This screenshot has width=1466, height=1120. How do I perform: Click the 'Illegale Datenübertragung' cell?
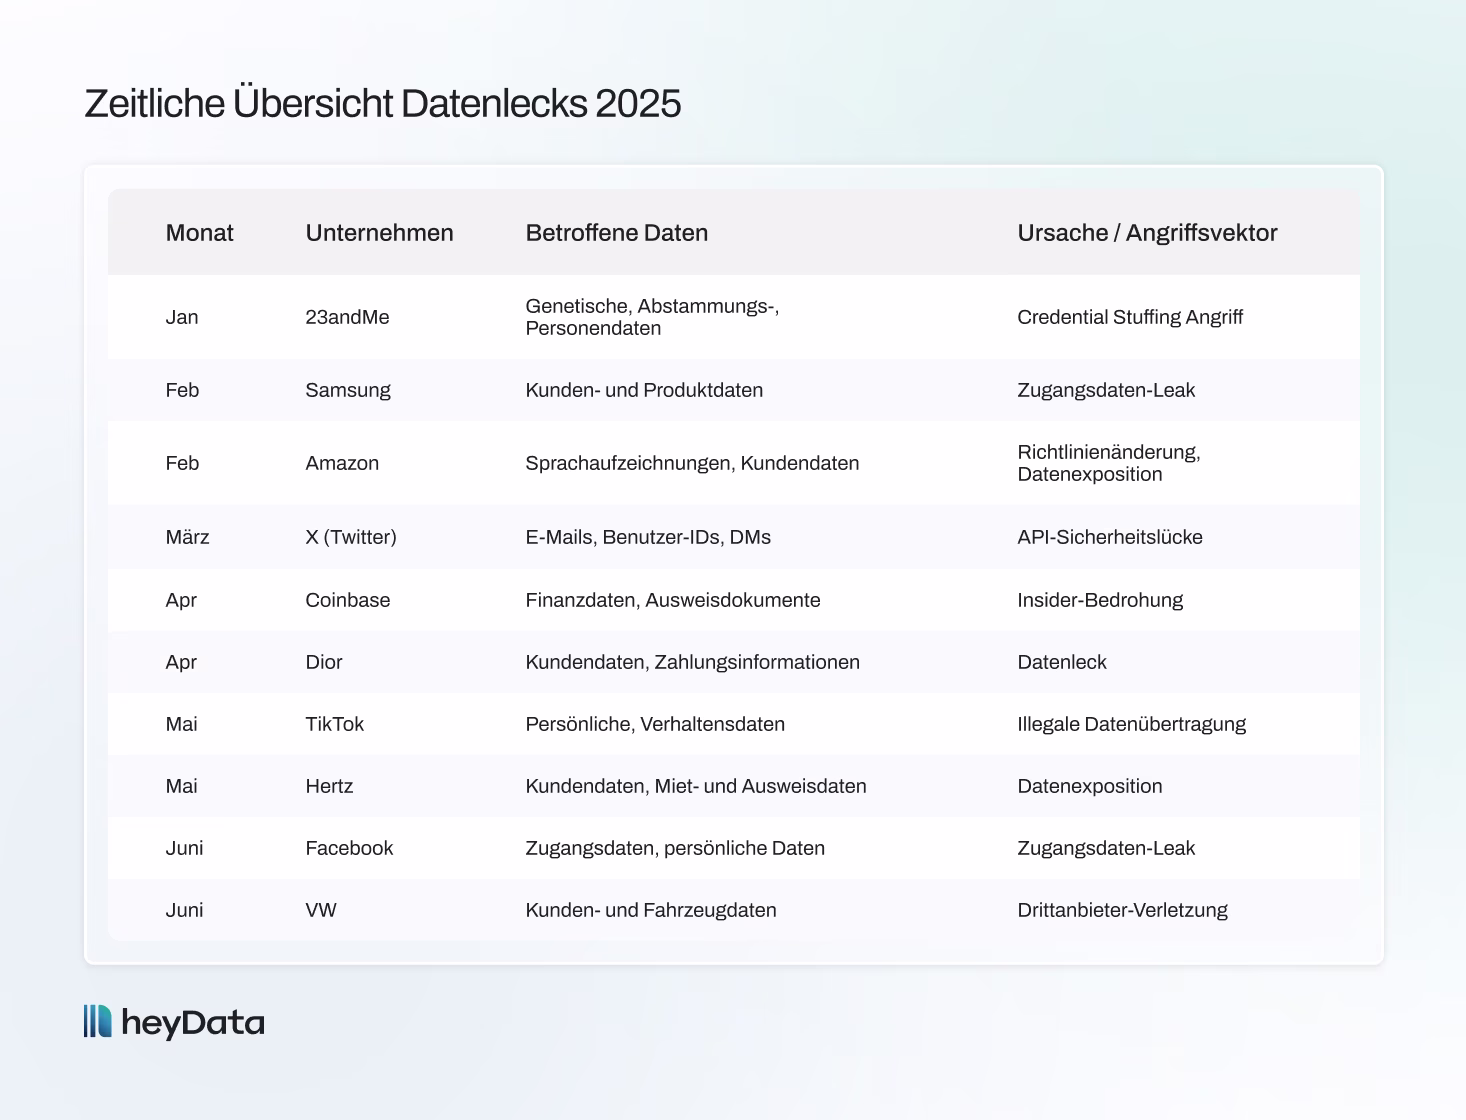[1132, 724]
